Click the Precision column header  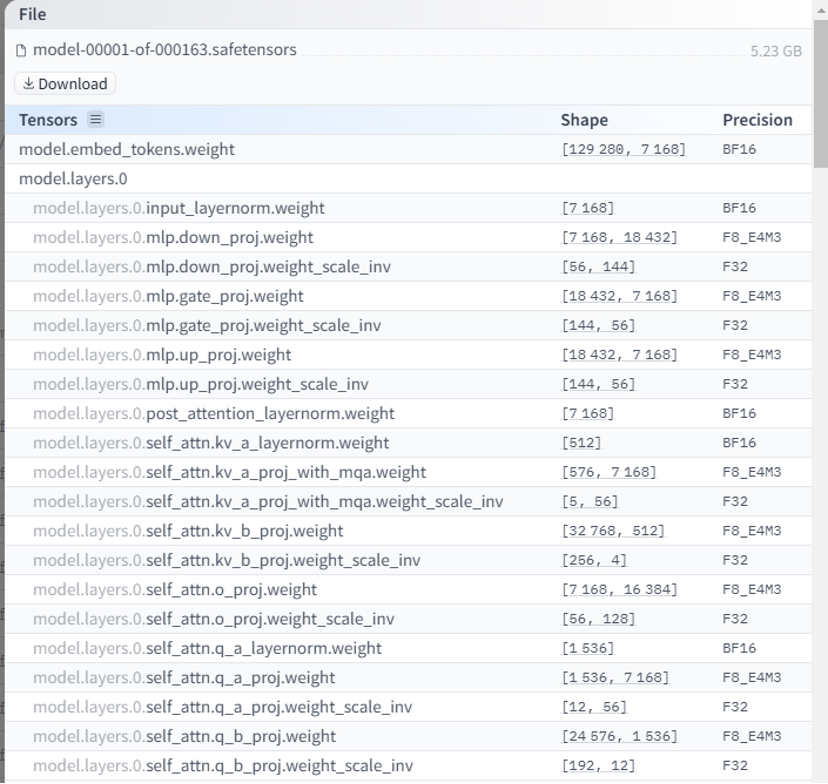(x=757, y=120)
